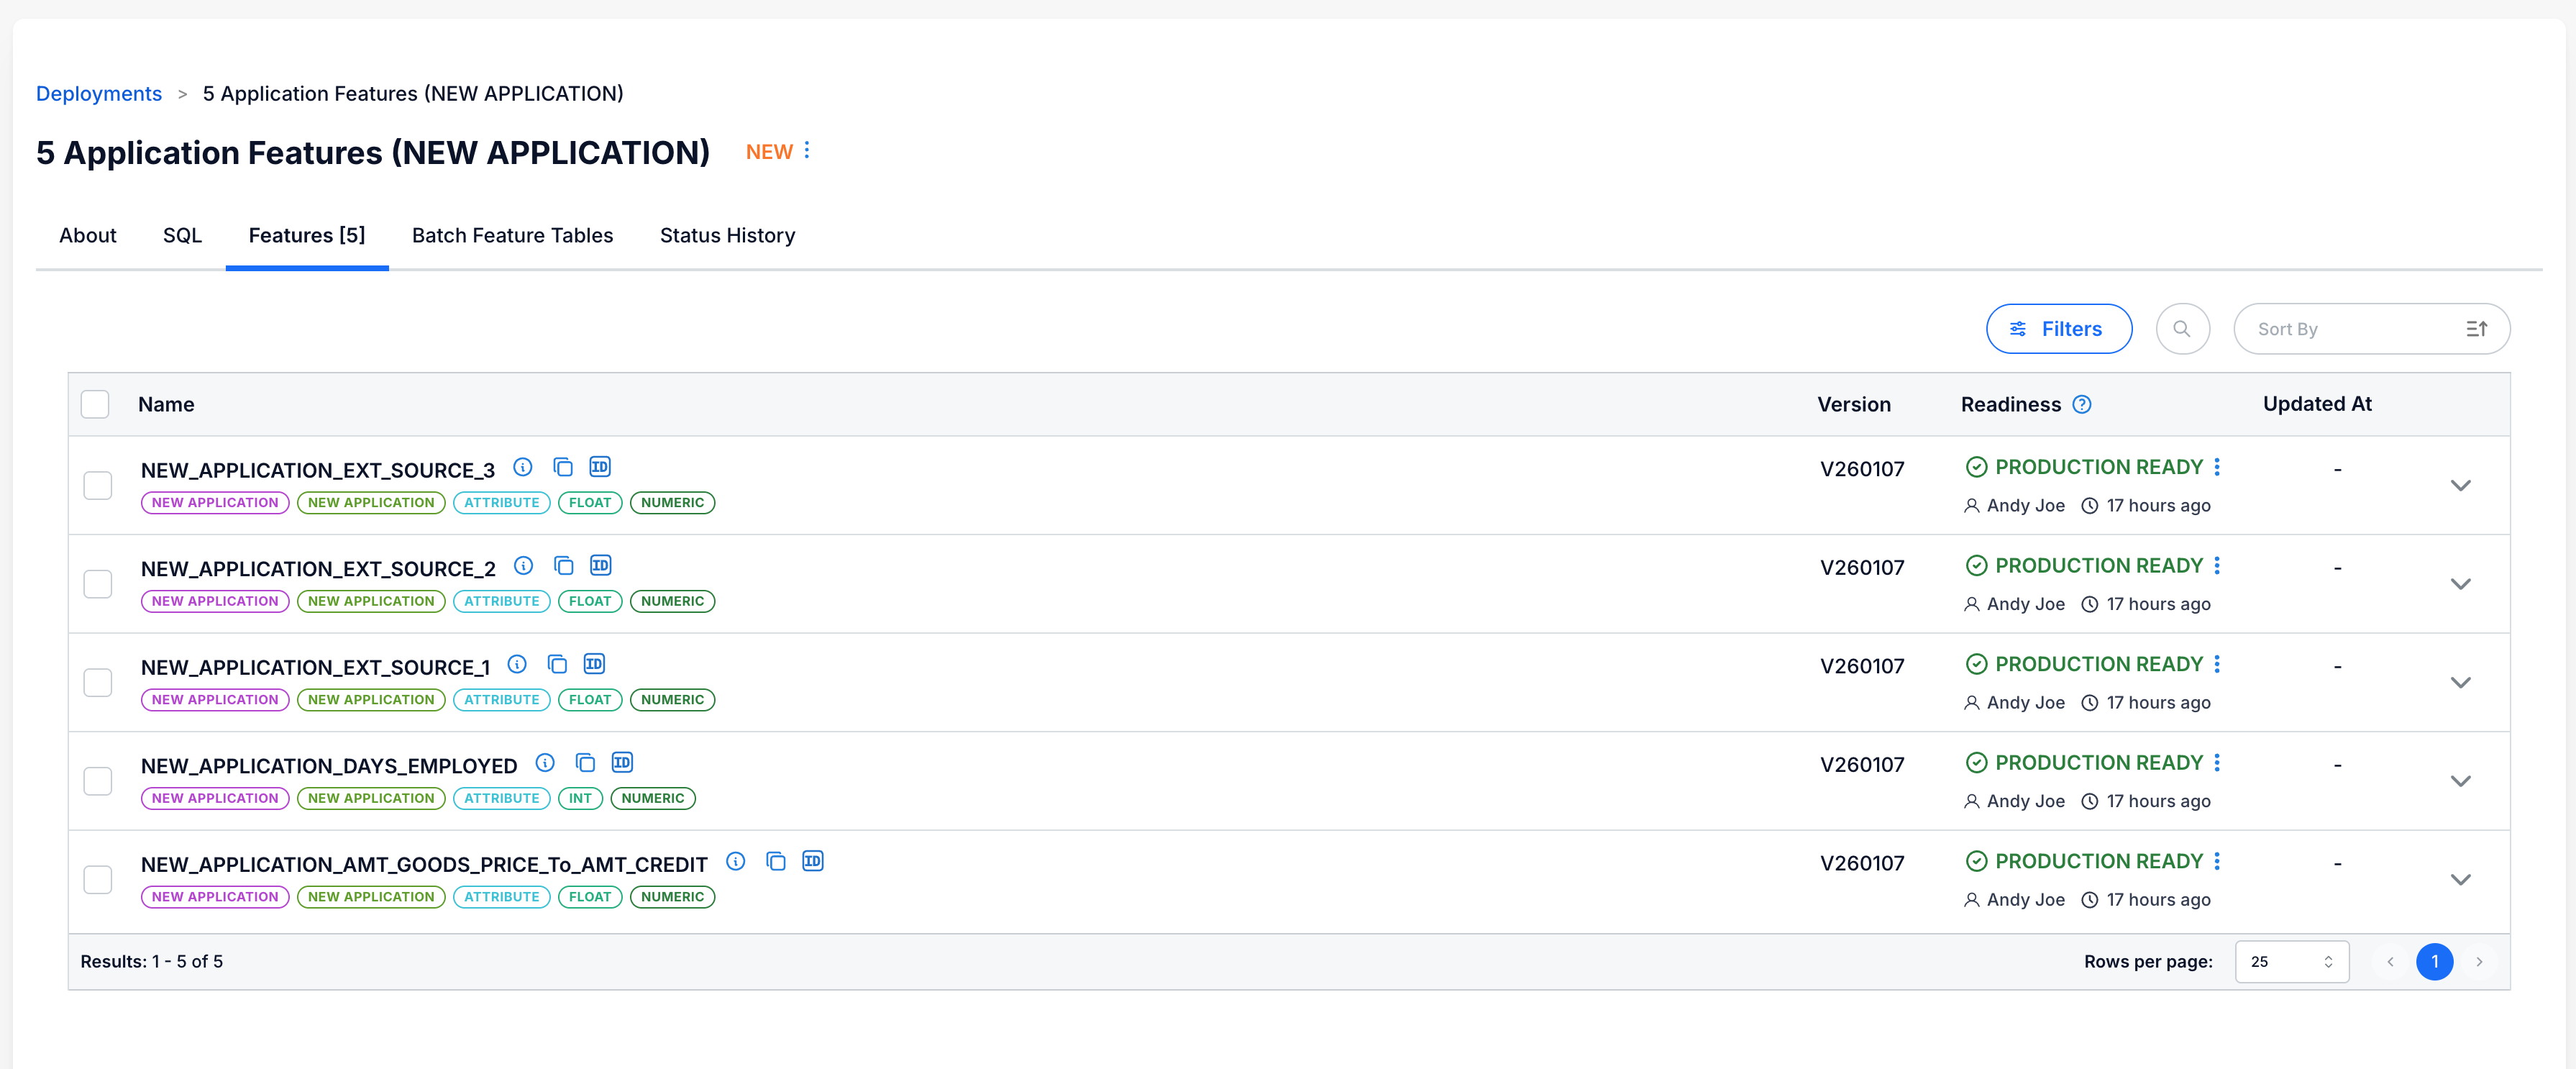
Task: Open the kebab menu next to NEW label
Action: coord(808,150)
